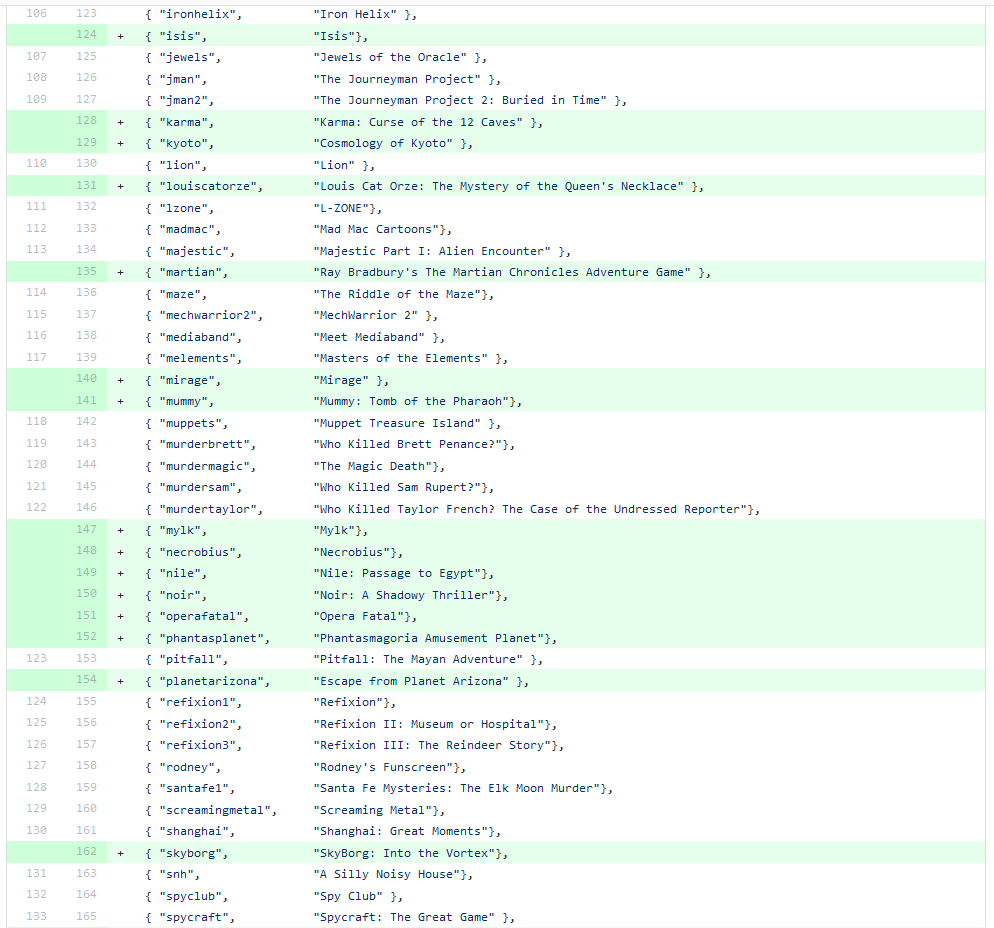994x928 pixels.
Task: Click "Screaming Metal" title text
Action: coord(372,811)
